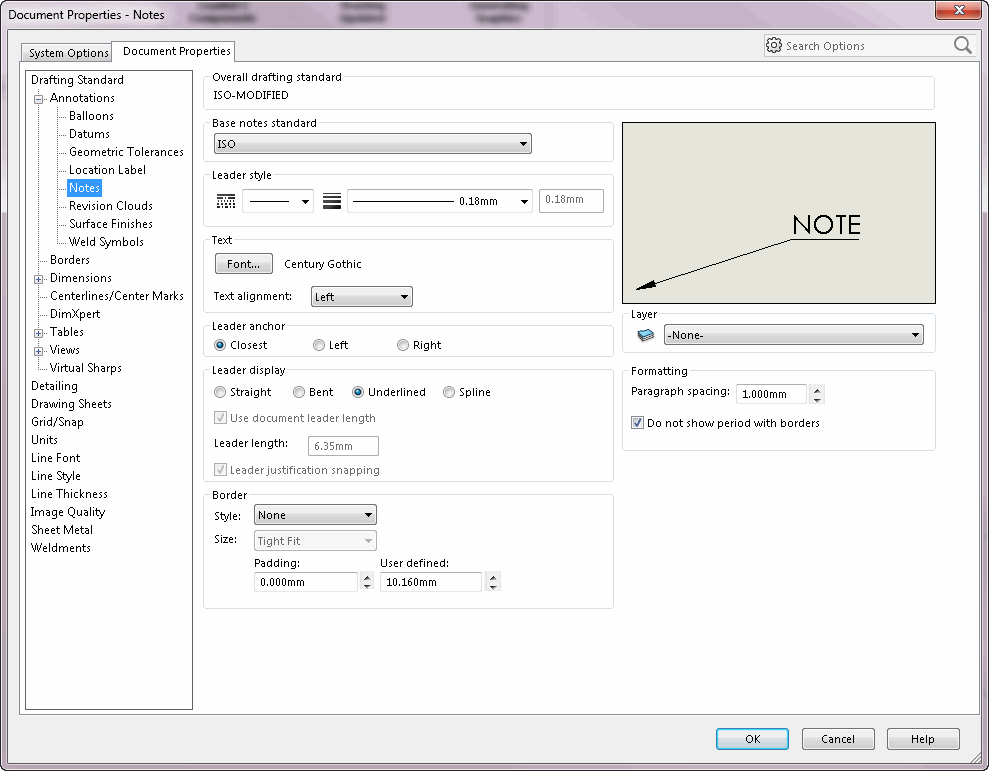Open Line Font settings
The width and height of the screenshot is (989, 771).
pyautogui.click(x=56, y=458)
